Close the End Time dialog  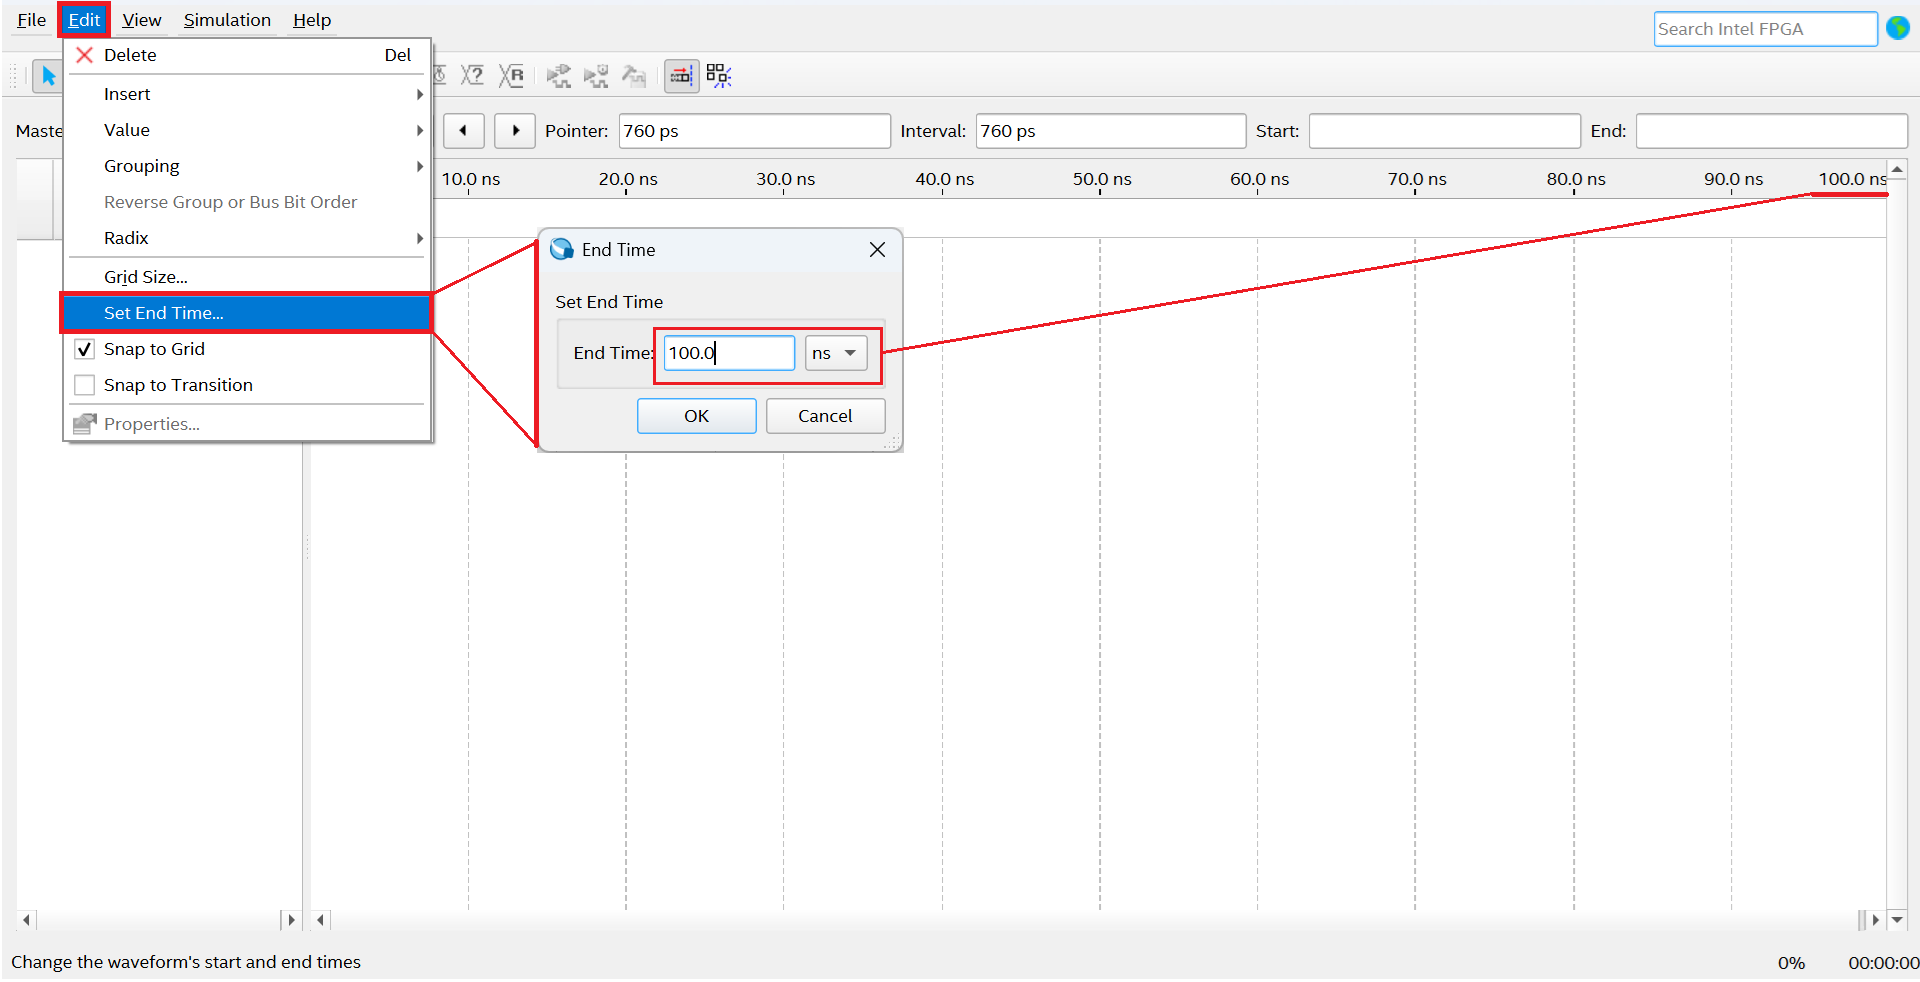pos(877,250)
